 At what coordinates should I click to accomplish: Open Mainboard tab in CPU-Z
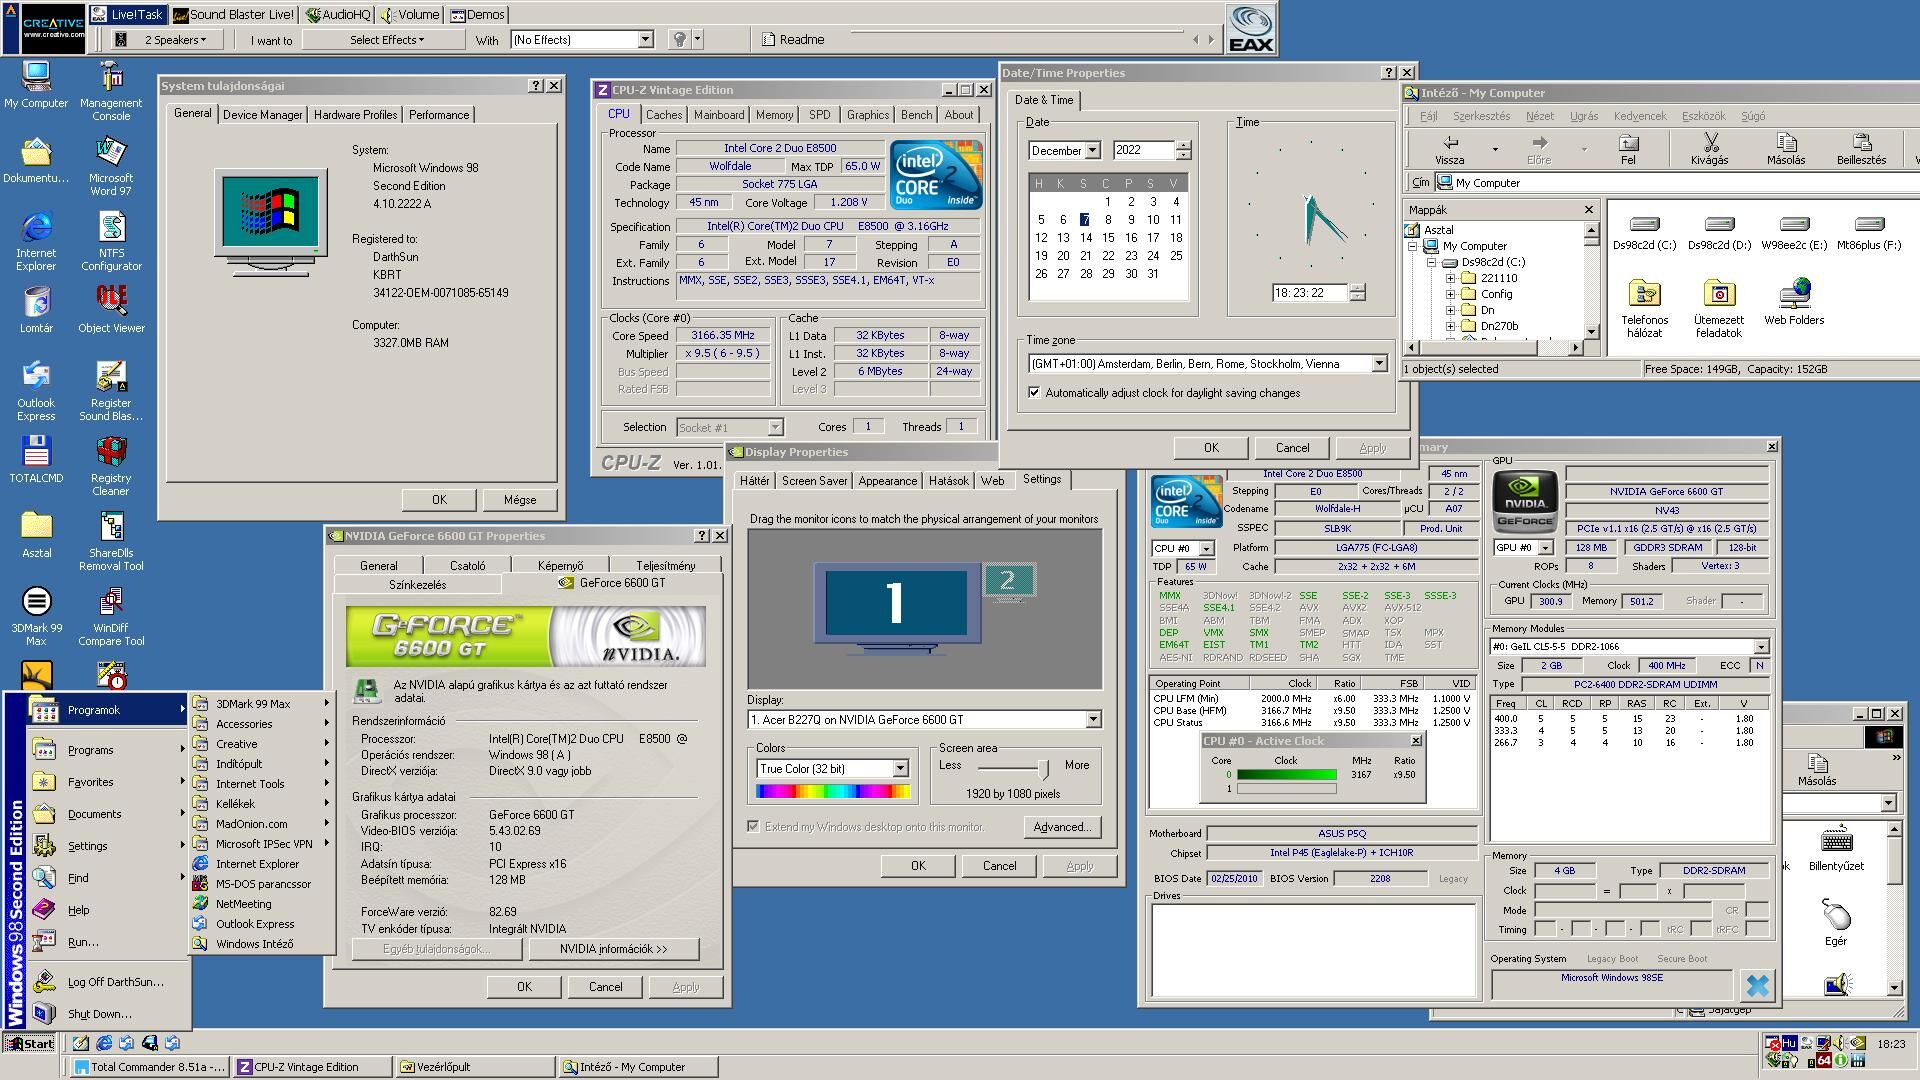tap(719, 115)
